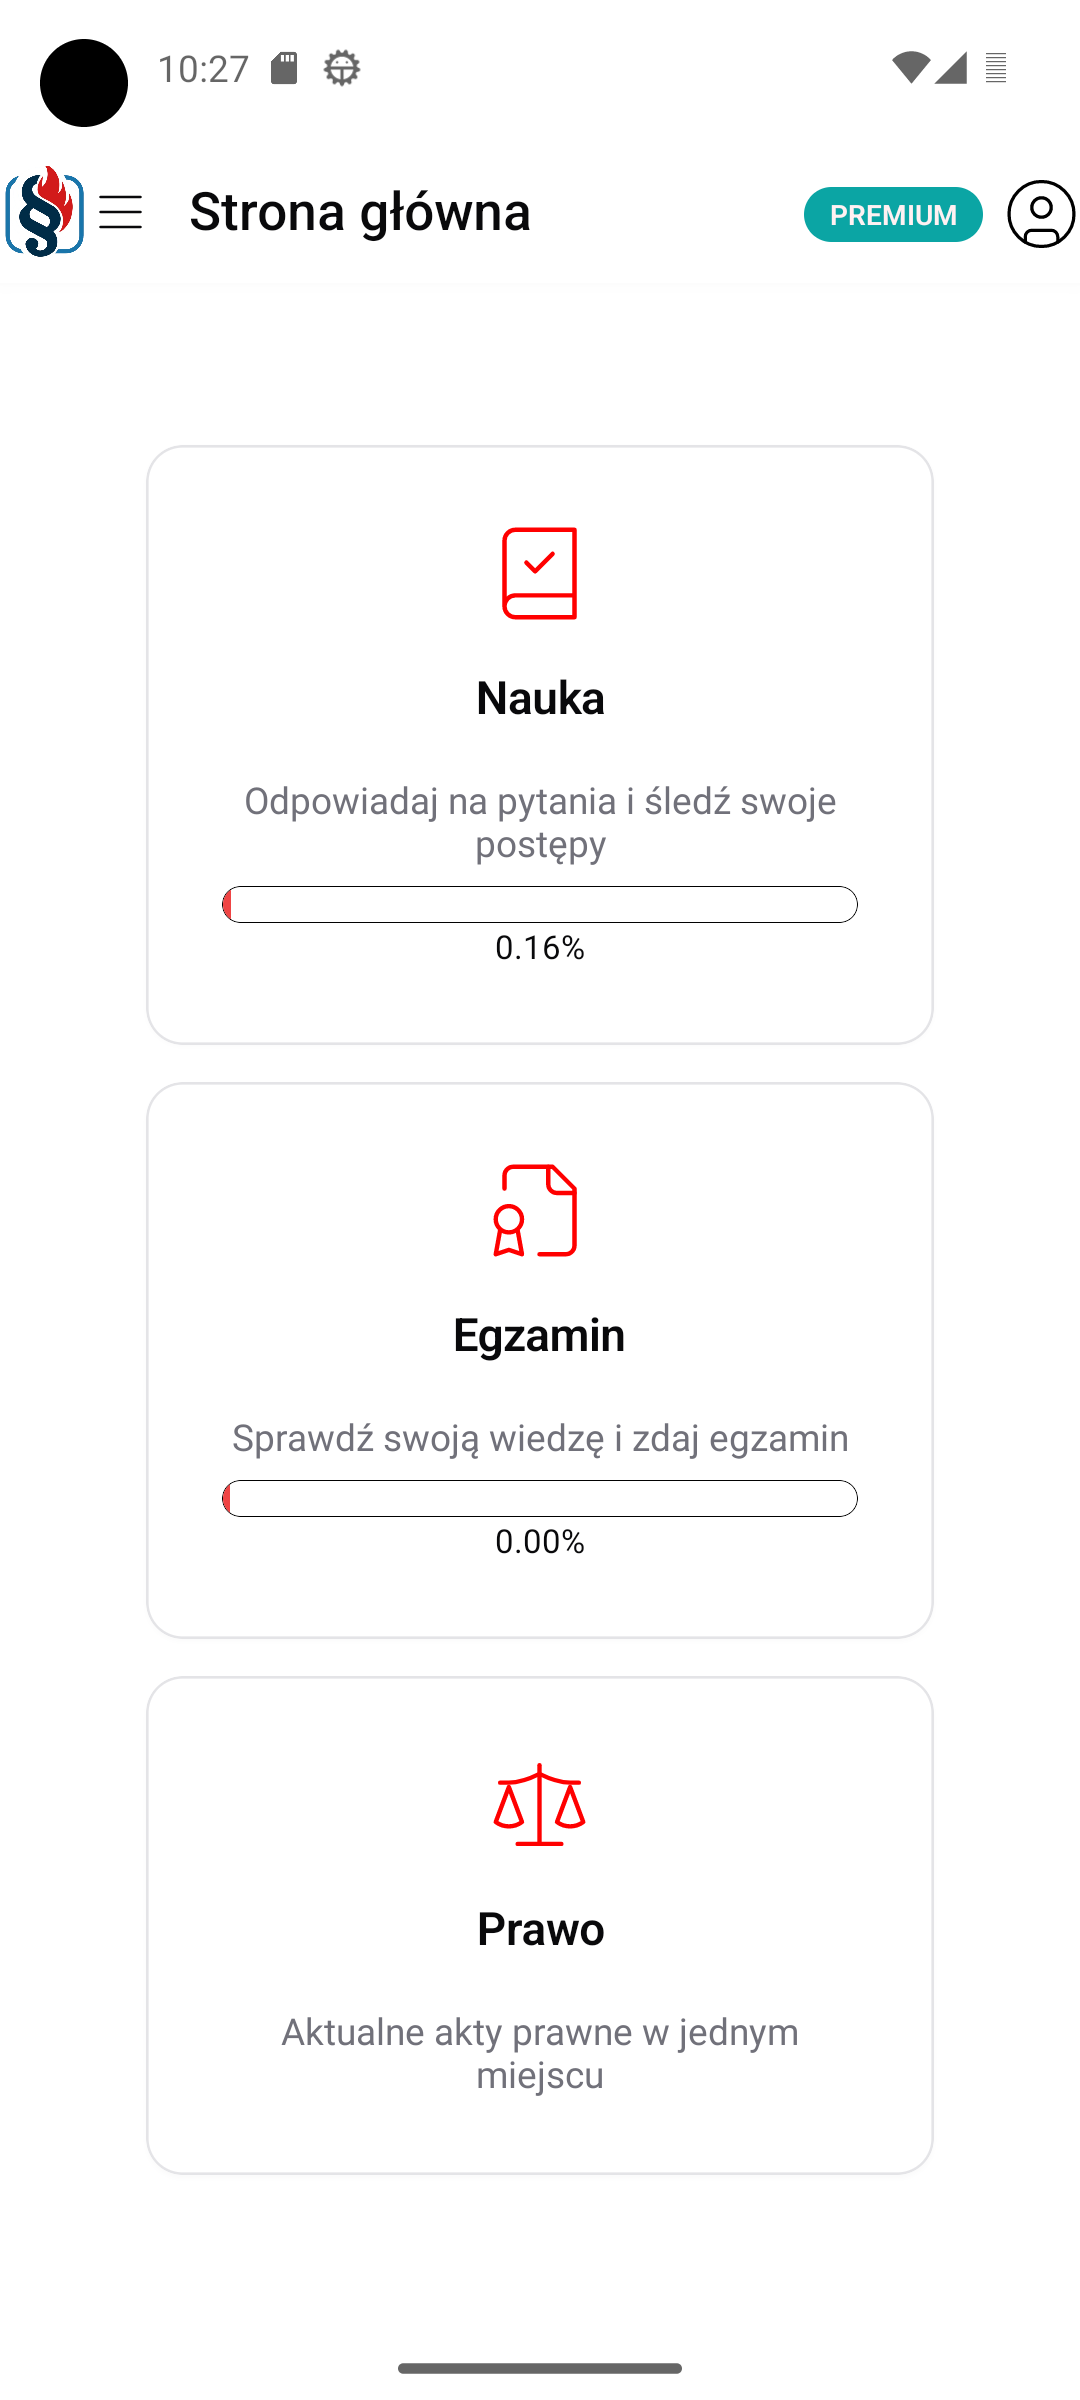The width and height of the screenshot is (1080, 2400).
Task: Tap the SD card status bar icon
Action: point(283,67)
